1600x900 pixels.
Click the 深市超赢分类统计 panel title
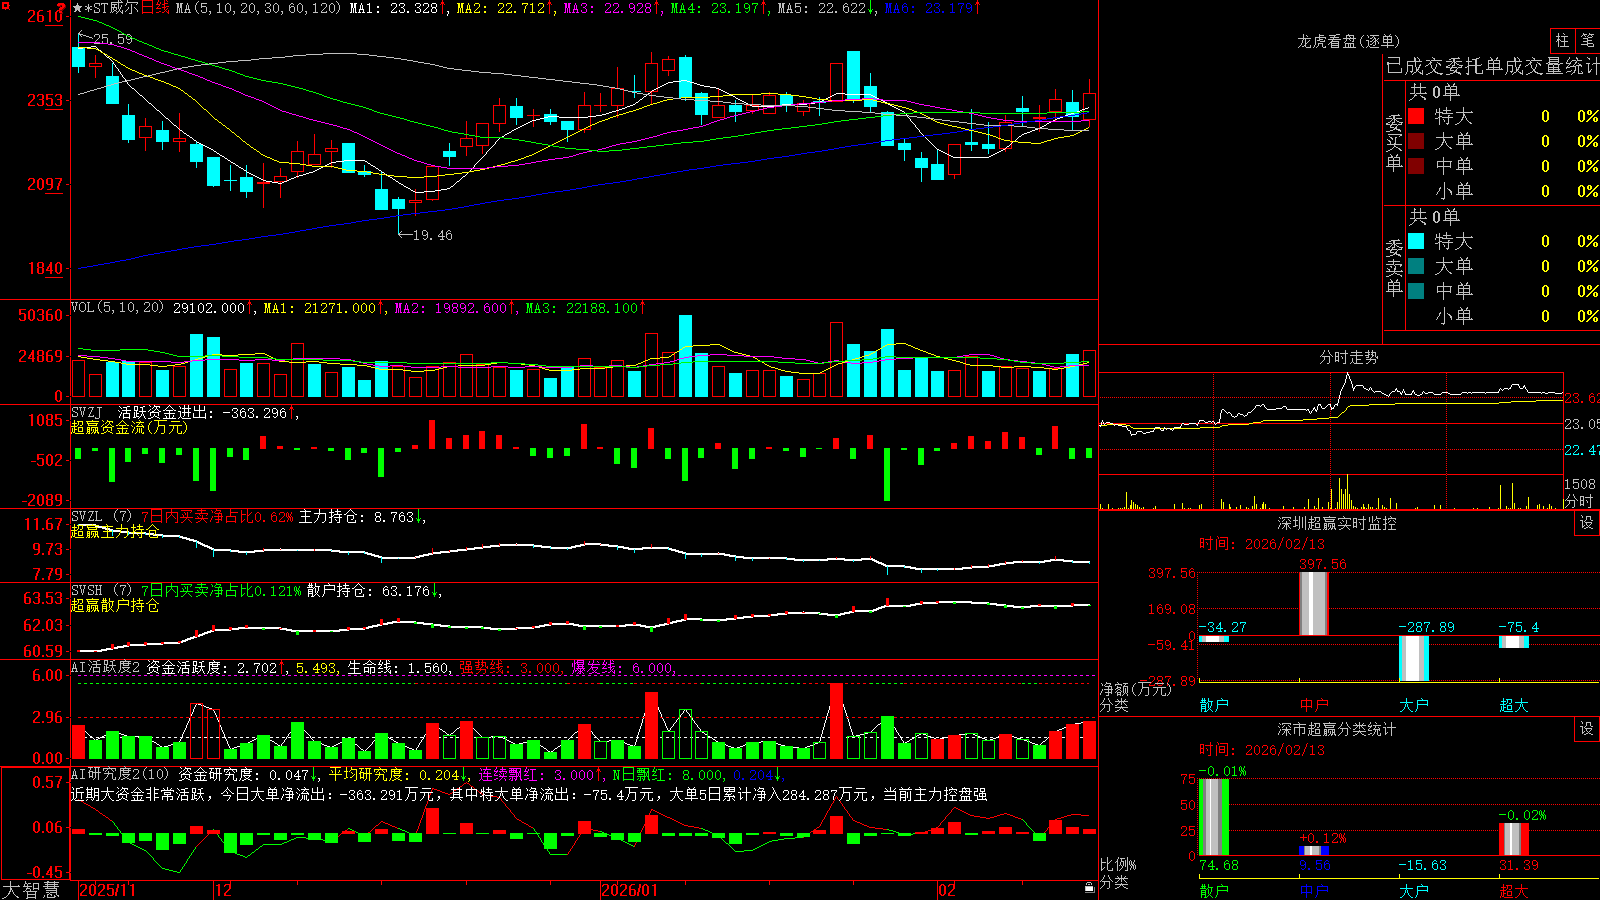click(1337, 729)
